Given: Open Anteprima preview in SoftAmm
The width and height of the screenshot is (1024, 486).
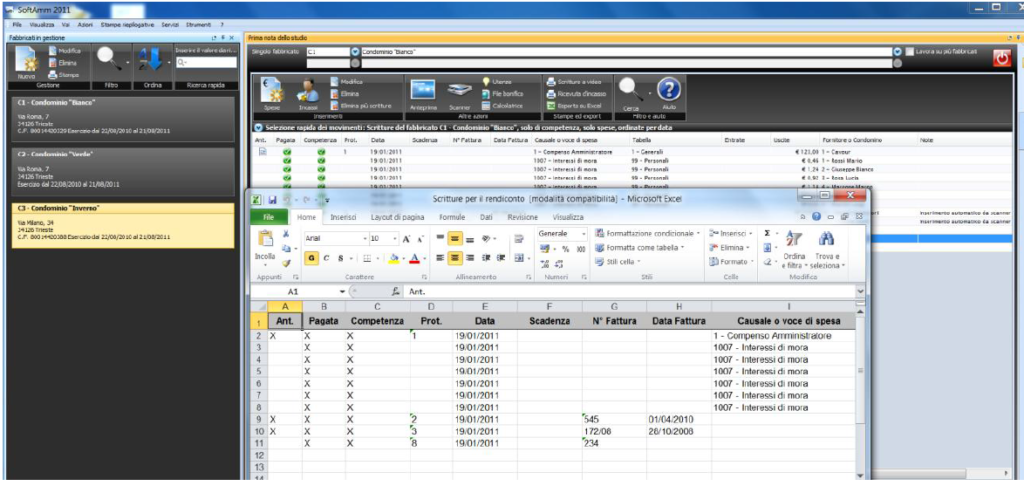Looking at the screenshot, I should coord(423,92).
